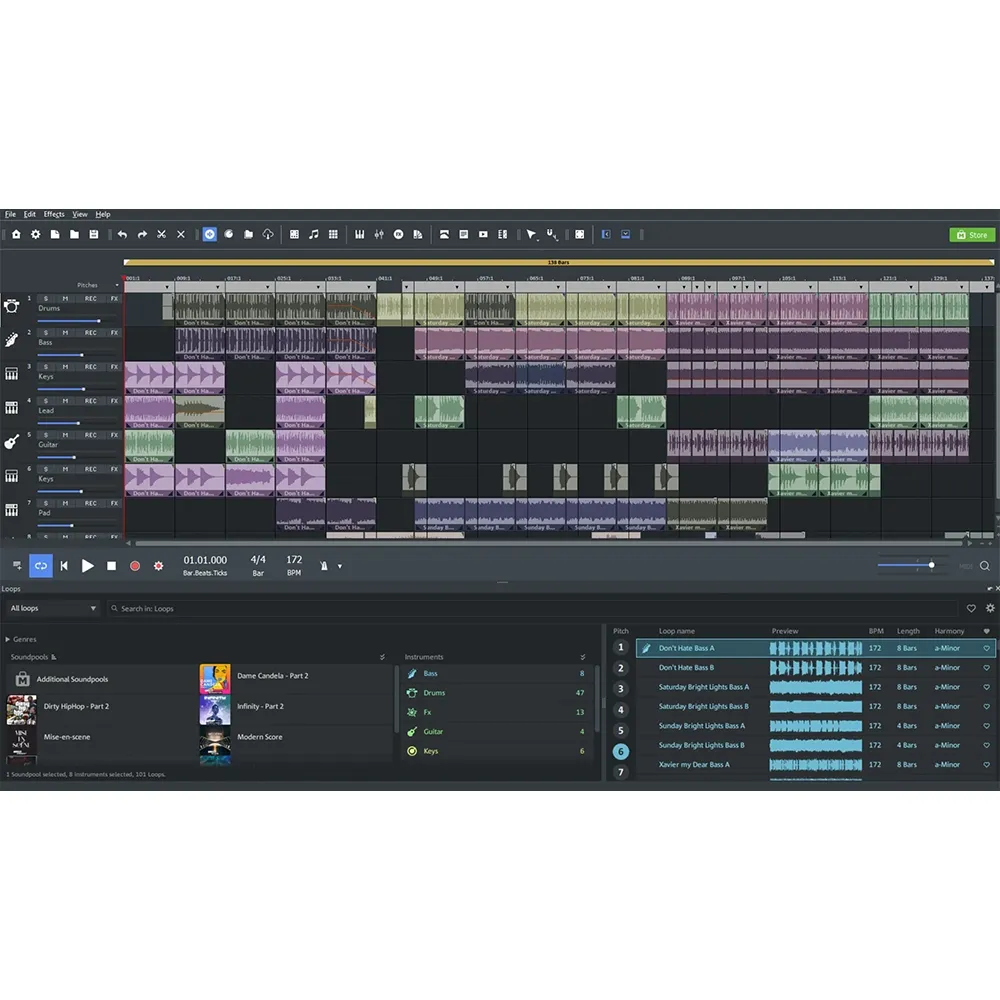Open the View menu
The image size is (1000, 1000).
coord(80,214)
